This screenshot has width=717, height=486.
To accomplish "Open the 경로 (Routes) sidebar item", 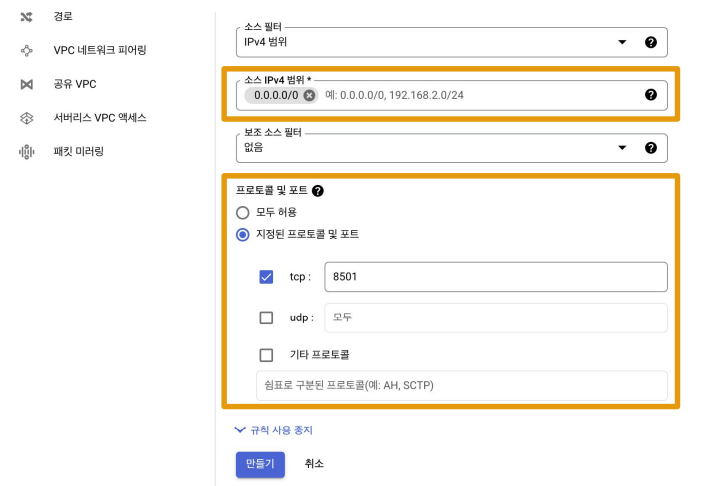I will (63, 16).
